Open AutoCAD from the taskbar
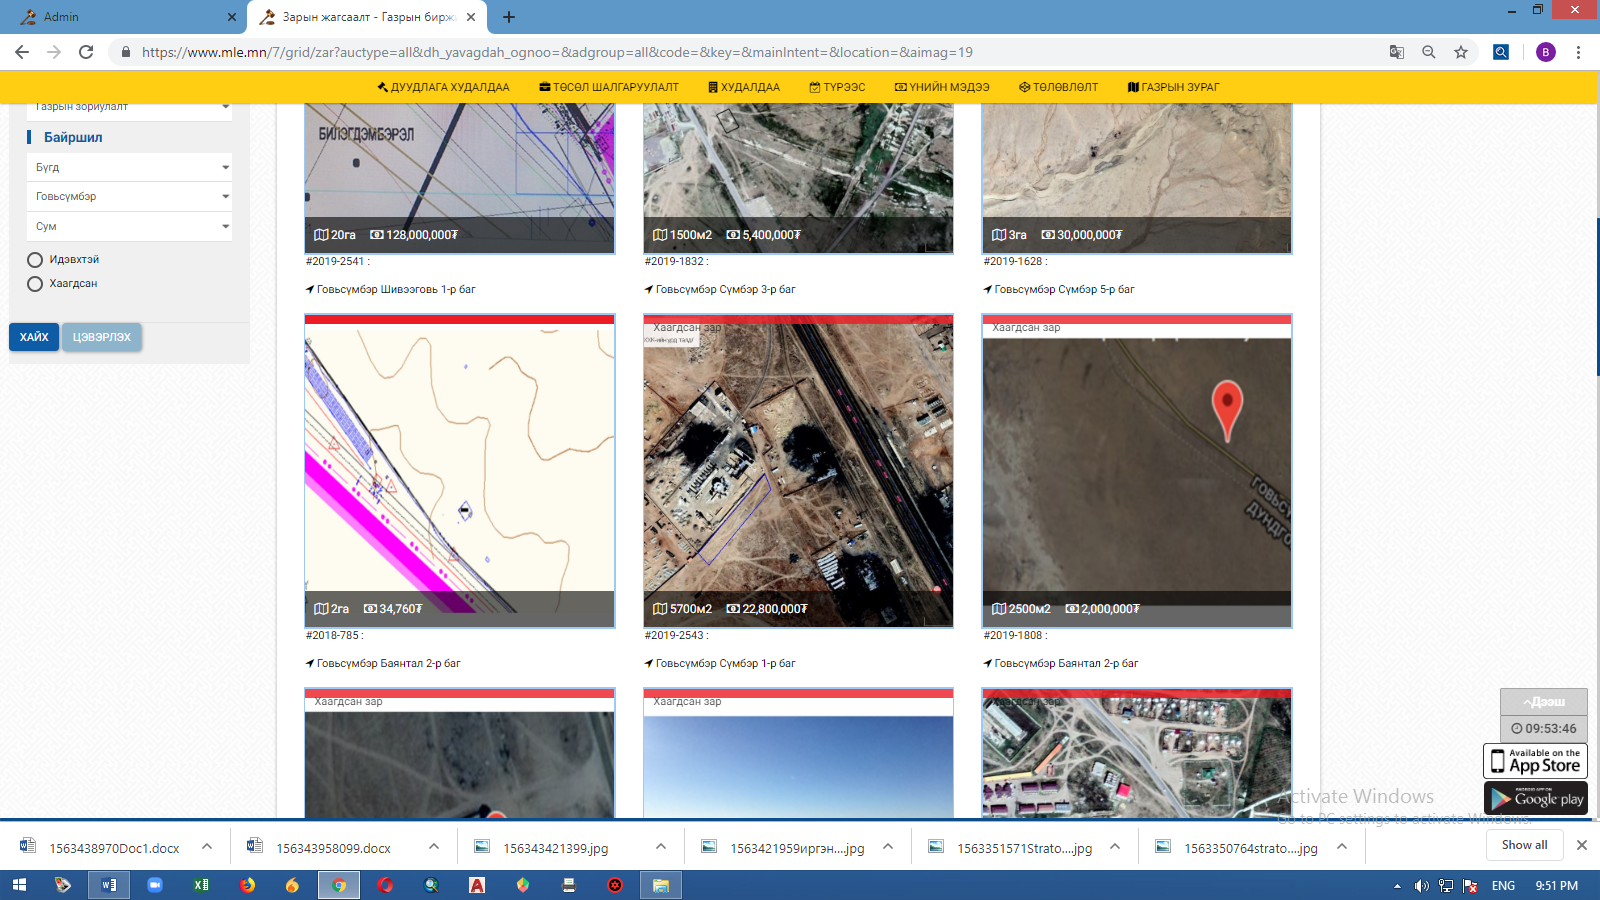Image resolution: width=1600 pixels, height=900 pixels. tap(477, 885)
